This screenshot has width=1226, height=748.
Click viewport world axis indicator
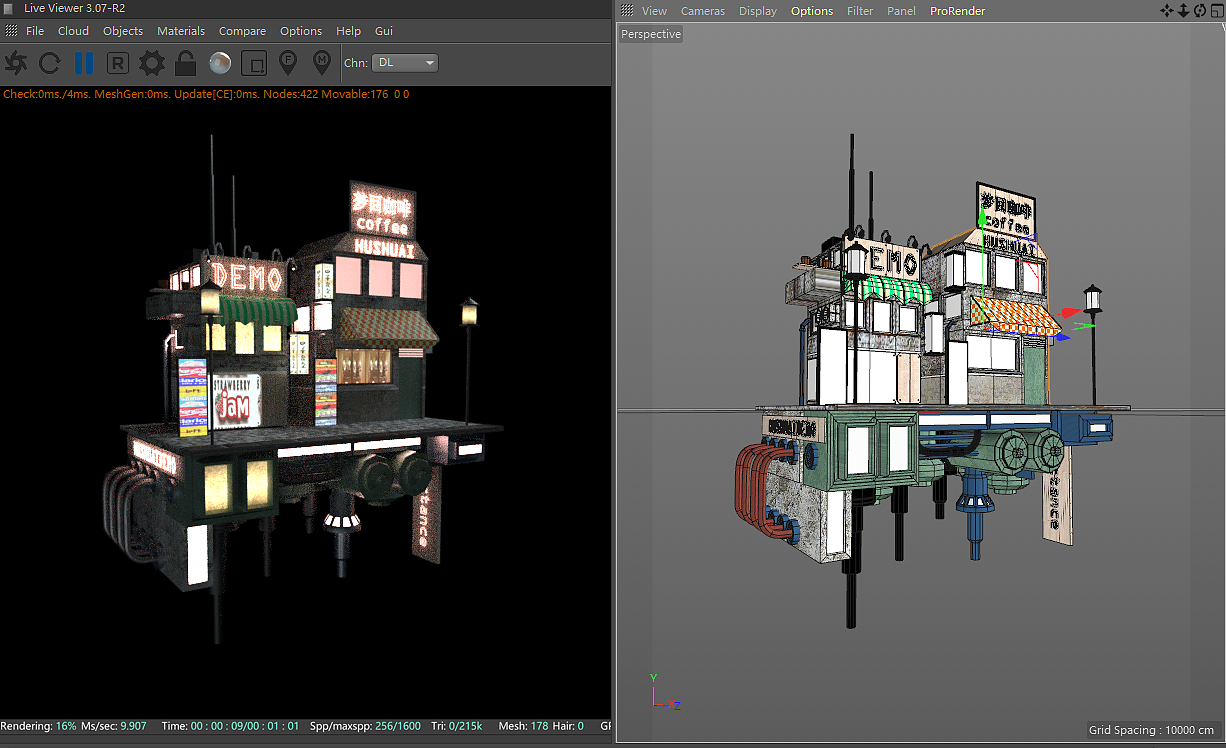pyautogui.click(x=664, y=692)
